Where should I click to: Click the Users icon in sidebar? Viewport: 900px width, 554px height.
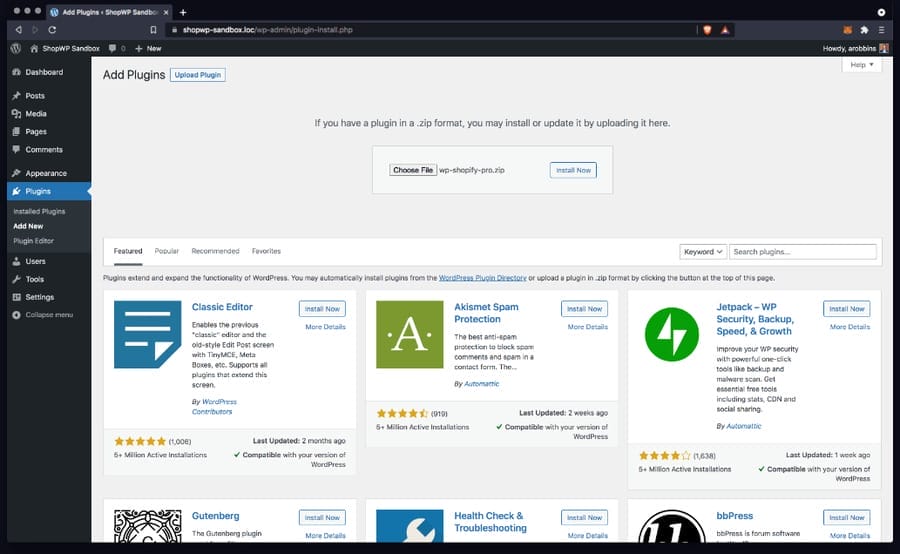pyautogui.click(x=16, y=261)
